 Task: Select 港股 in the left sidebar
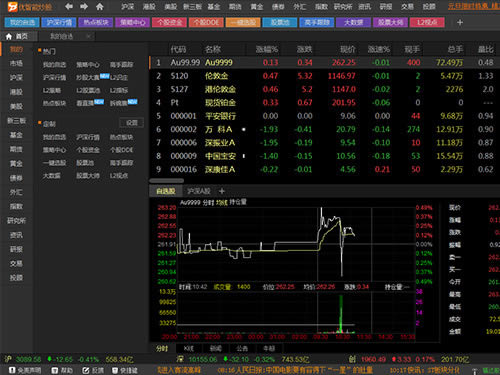pyautogui.click(x=16, y=92)
